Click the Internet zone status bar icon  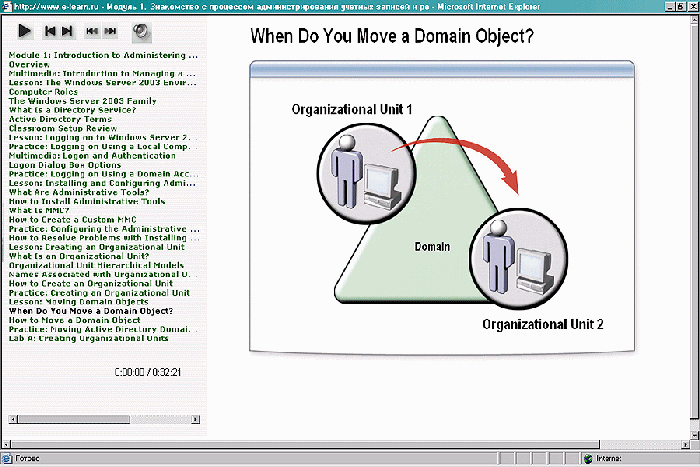click(588, 459)
